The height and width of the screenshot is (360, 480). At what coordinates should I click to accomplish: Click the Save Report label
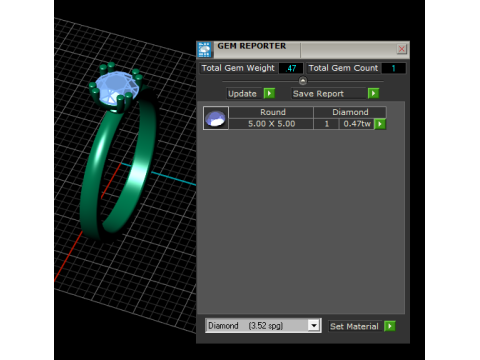pos(318,94)
